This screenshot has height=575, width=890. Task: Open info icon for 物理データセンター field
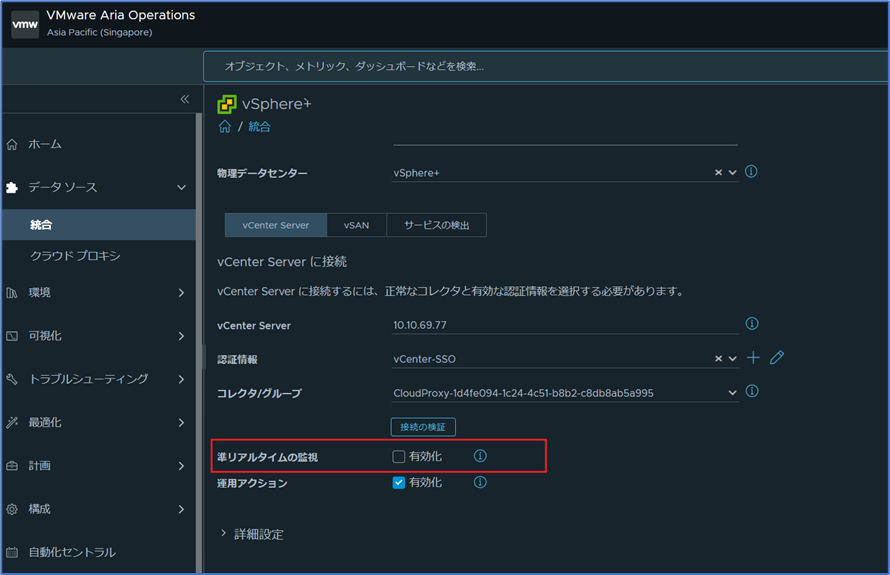751,171
